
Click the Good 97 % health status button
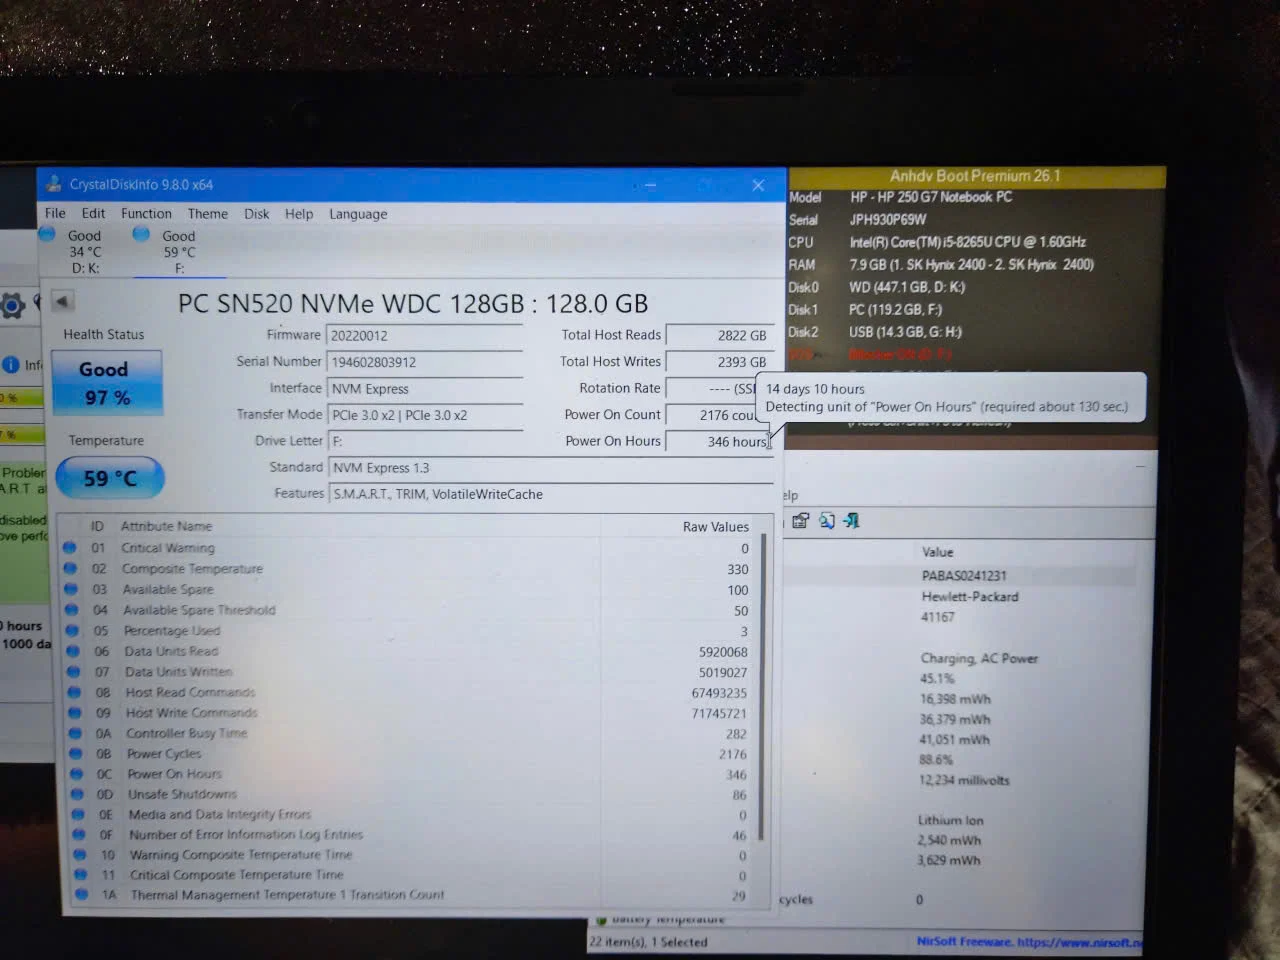point(107,383)
